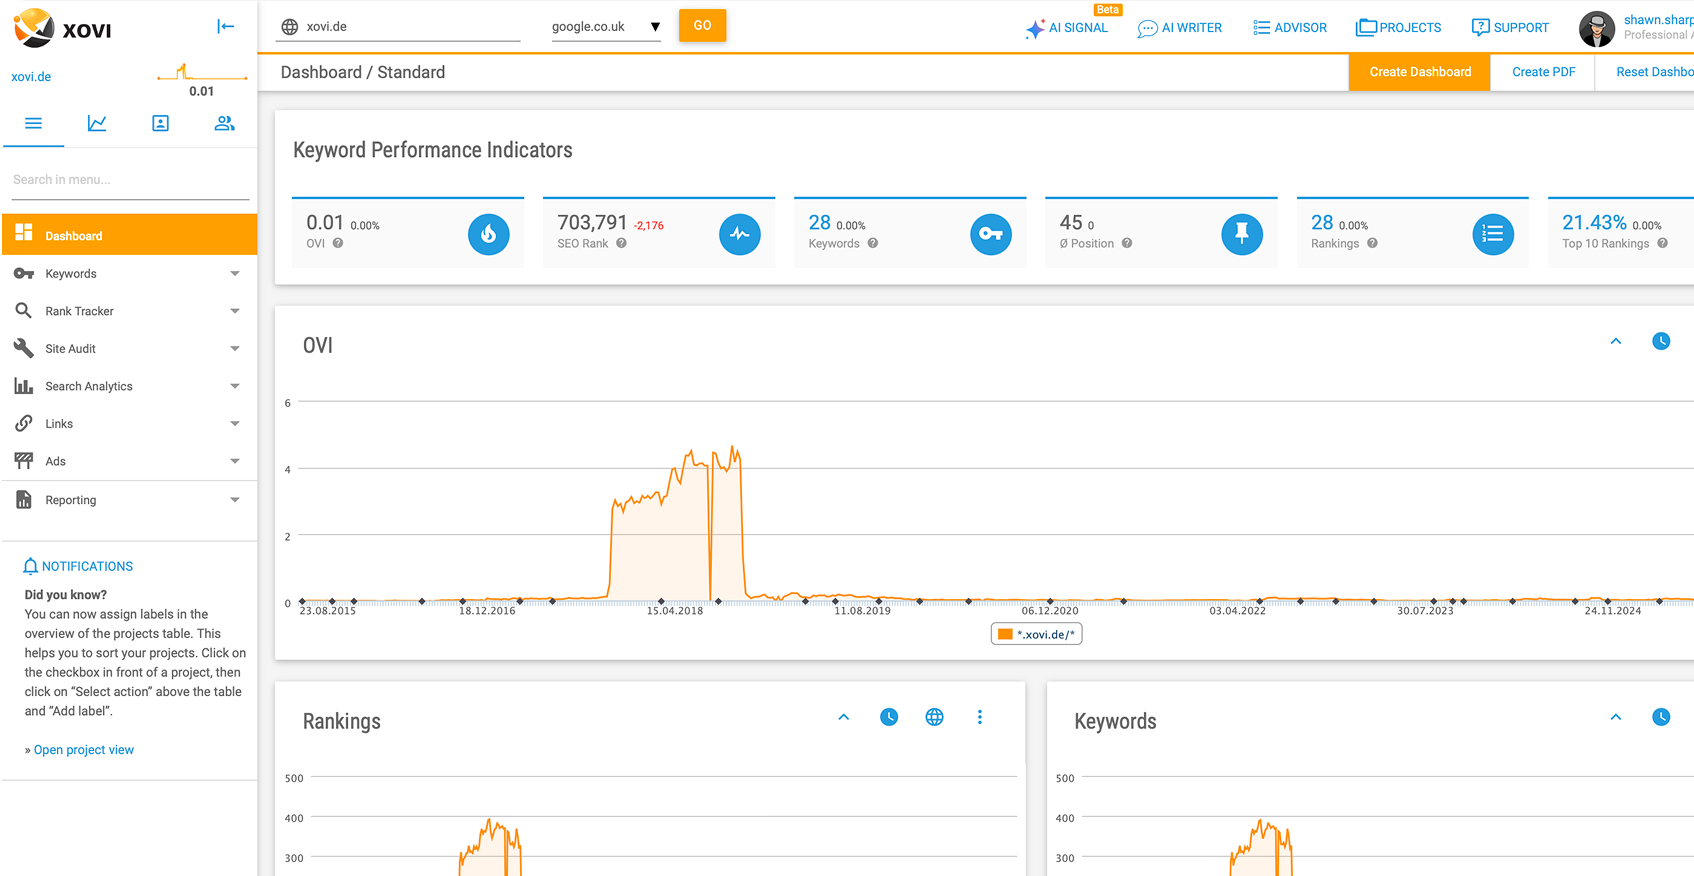Click the average Position pin icon
1694x876 pixels.
click(1241, 234)
